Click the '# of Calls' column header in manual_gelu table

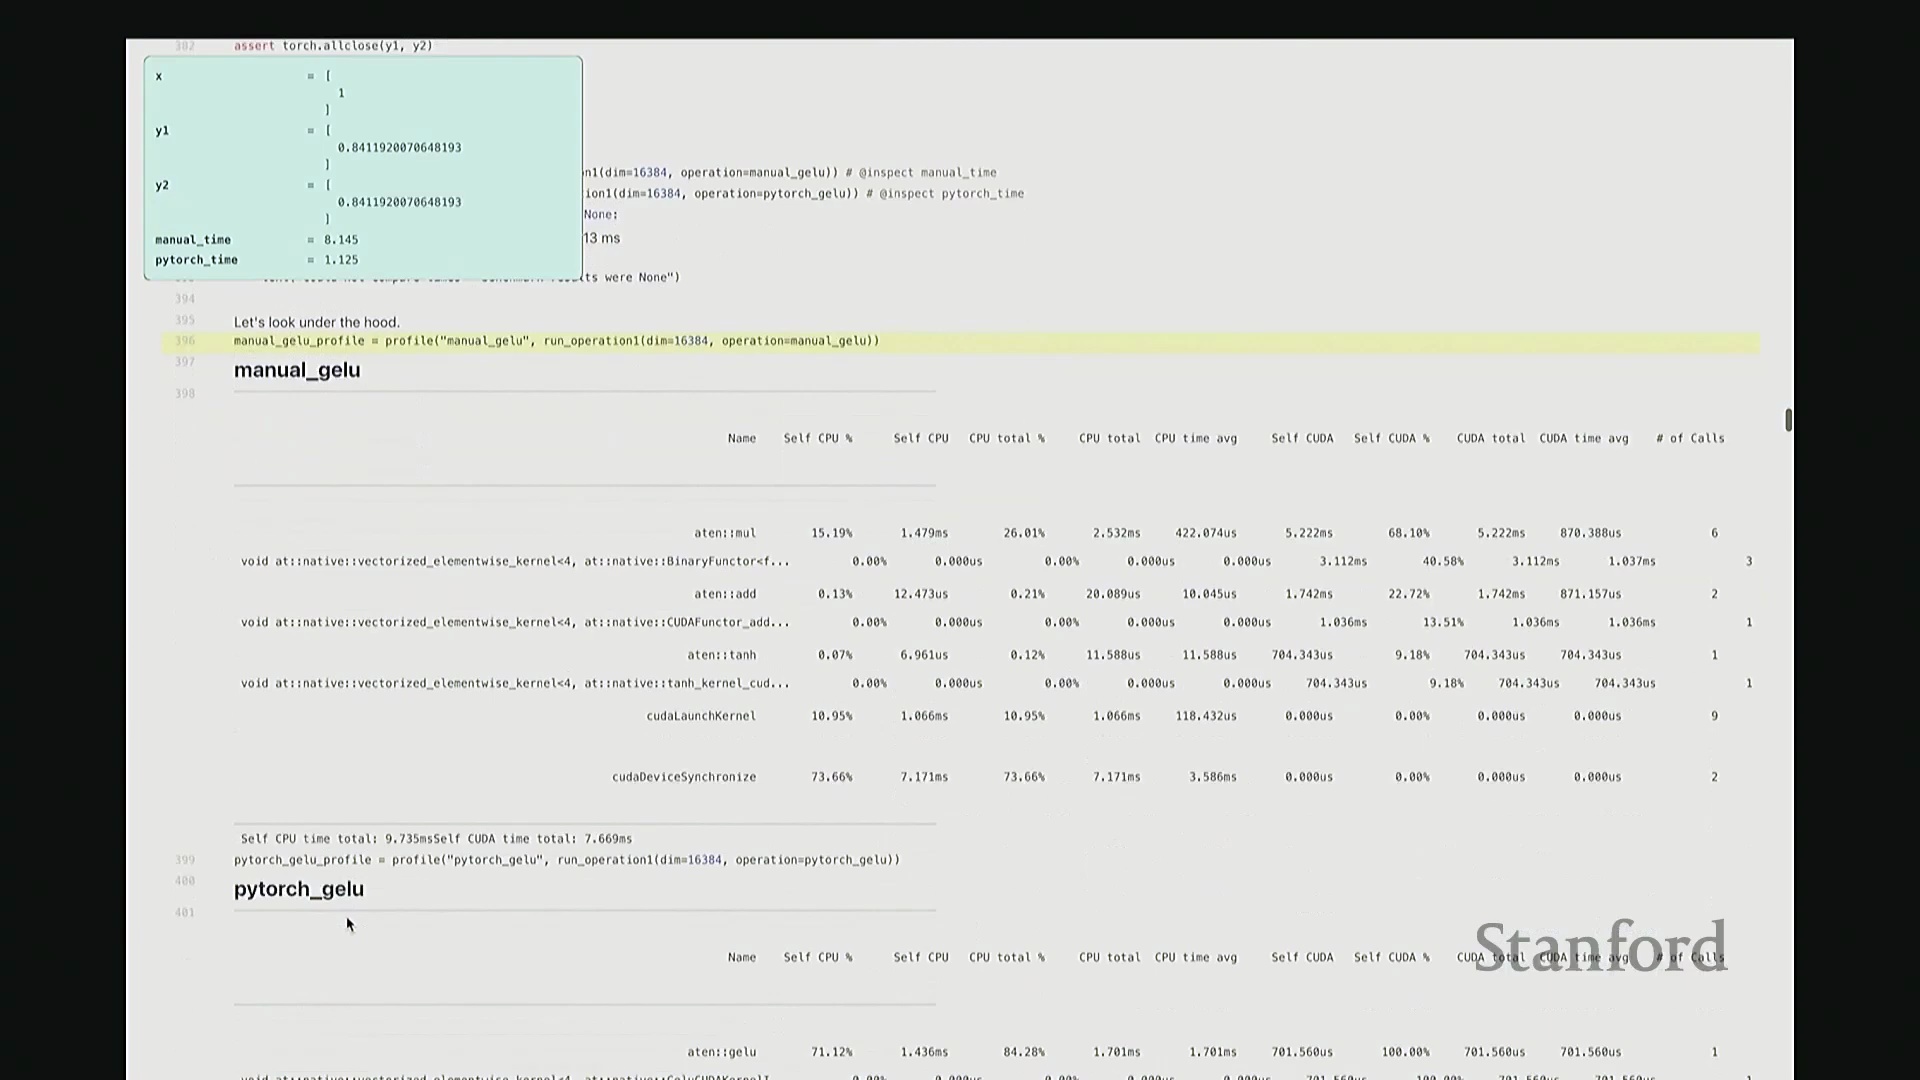point(1690,438)
